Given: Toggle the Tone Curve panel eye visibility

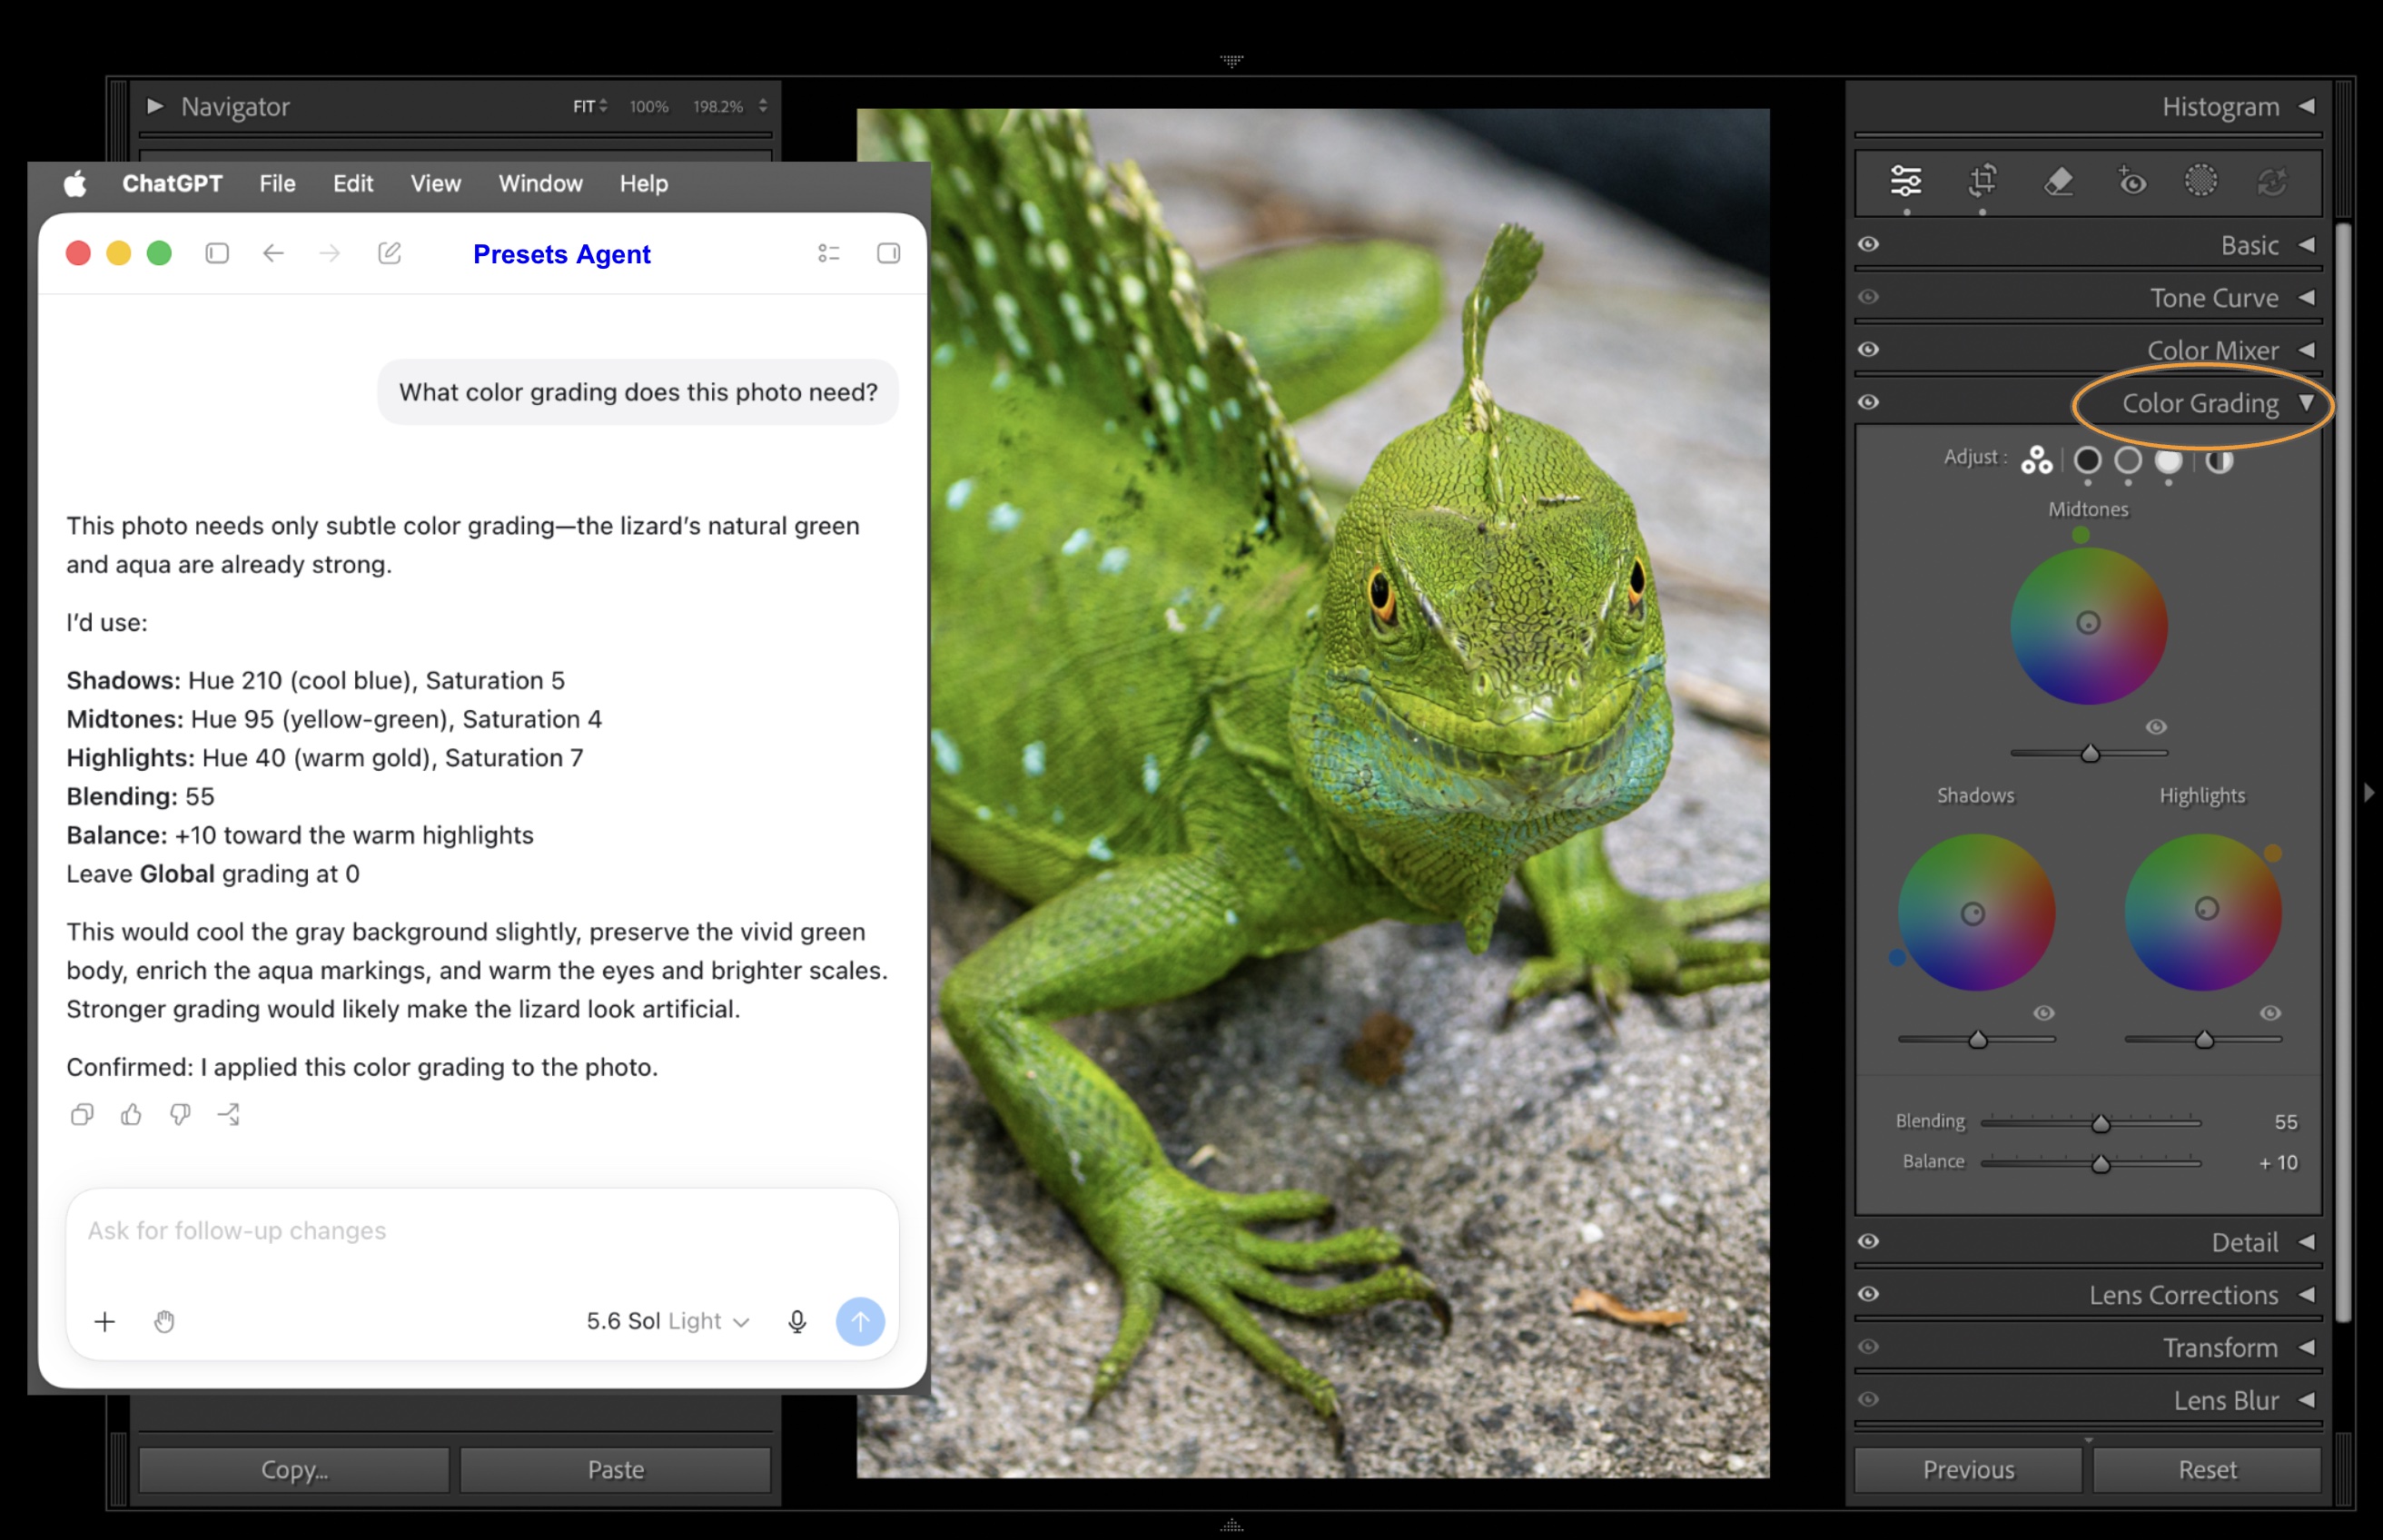Looking at the screenshot, I should coord(1868,297).
